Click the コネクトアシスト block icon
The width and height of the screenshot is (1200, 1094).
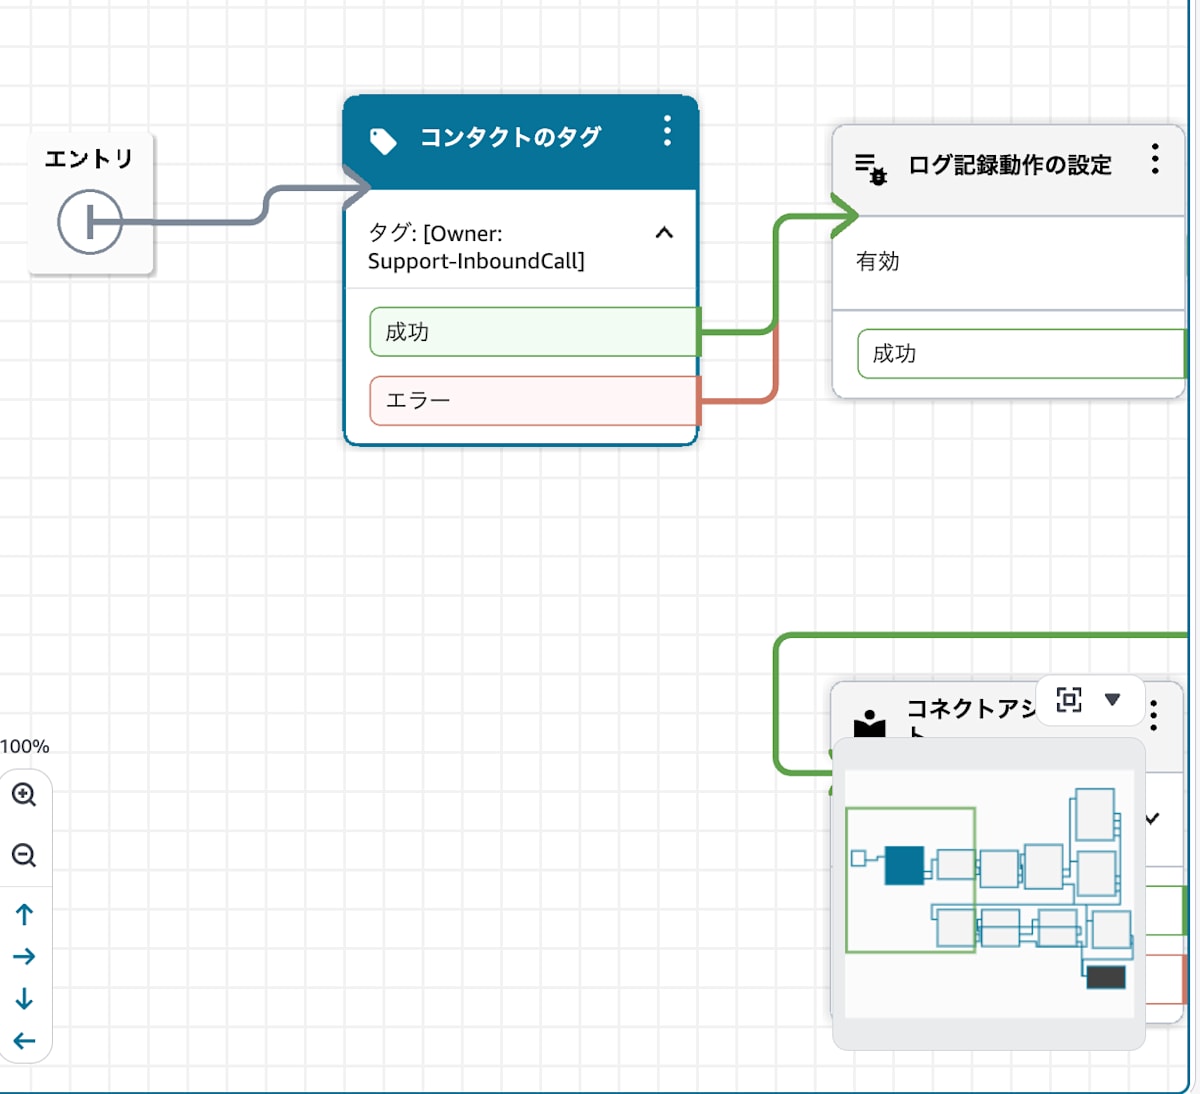coord(869,723)
